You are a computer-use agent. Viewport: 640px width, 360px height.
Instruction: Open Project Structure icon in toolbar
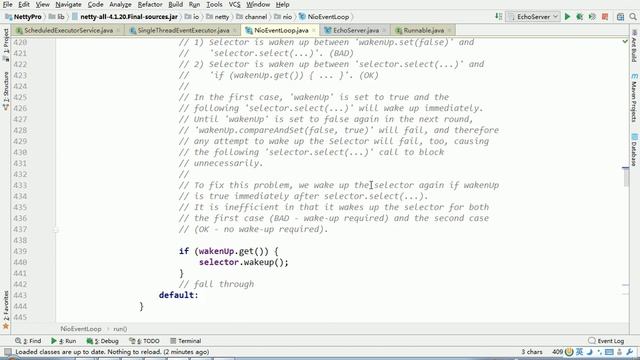click(x=620, y=17)
